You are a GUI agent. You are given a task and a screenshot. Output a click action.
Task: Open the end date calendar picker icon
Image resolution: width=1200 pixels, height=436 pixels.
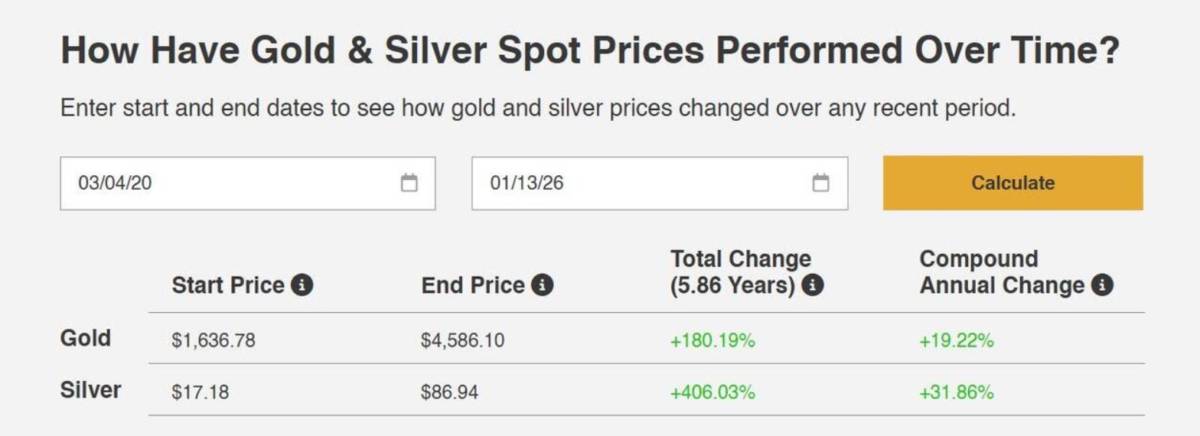[x=821, y=183]
